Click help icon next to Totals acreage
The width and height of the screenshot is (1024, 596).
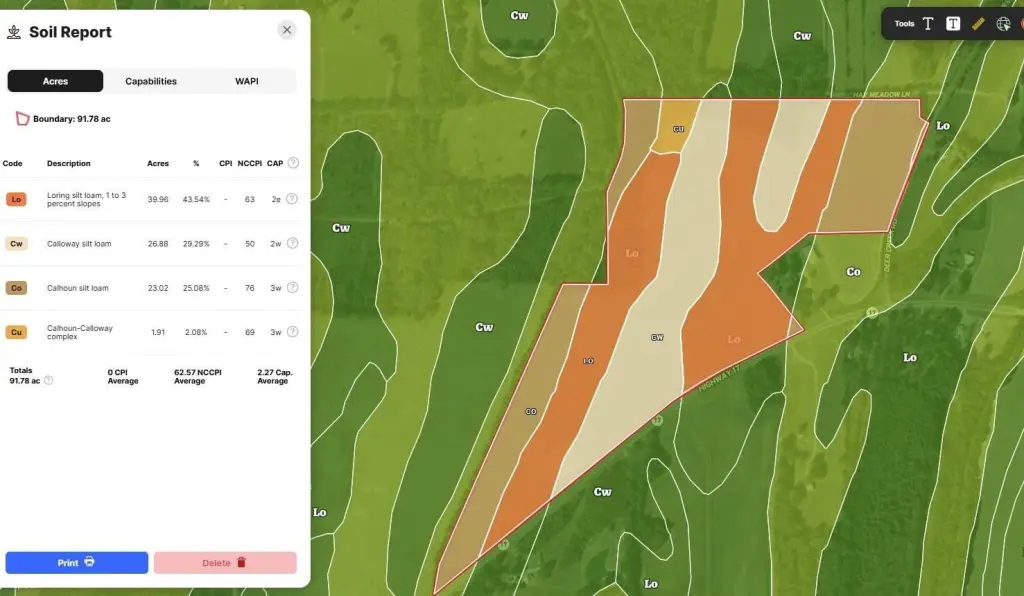[x=48, y=381]
